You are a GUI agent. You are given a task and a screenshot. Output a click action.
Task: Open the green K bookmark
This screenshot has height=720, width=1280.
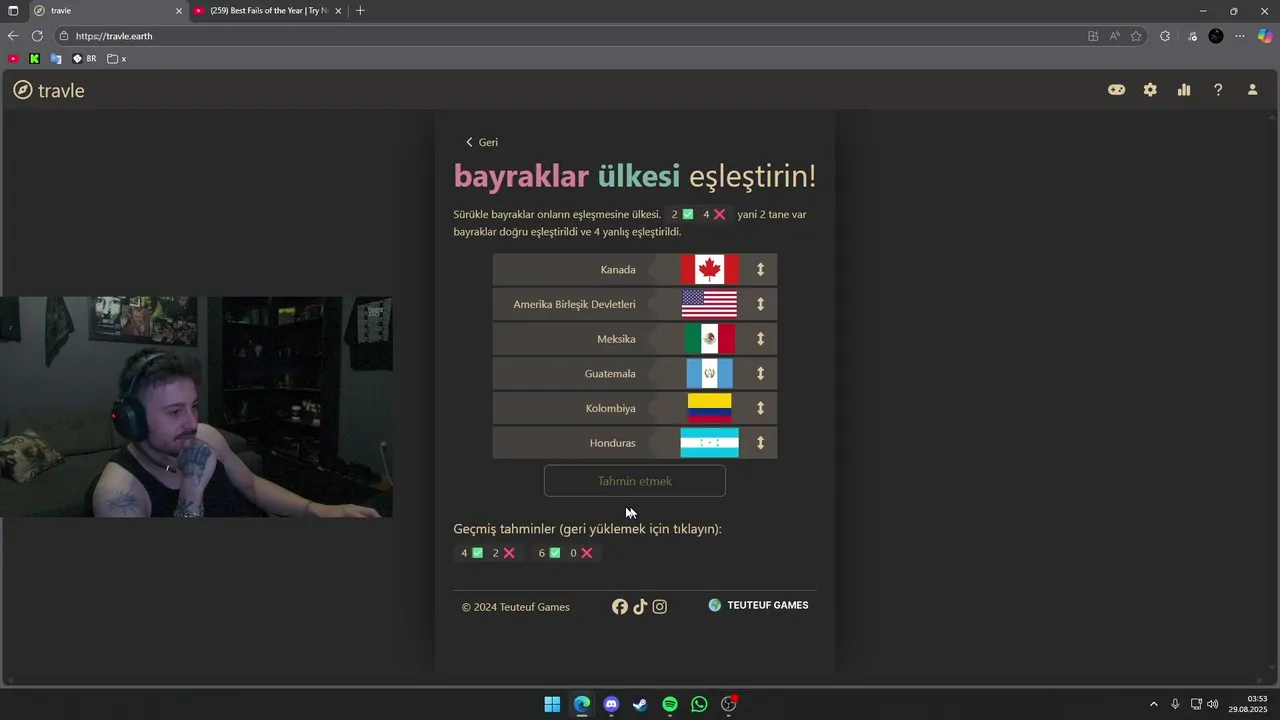pyautogui.click(x=35, y=59)
